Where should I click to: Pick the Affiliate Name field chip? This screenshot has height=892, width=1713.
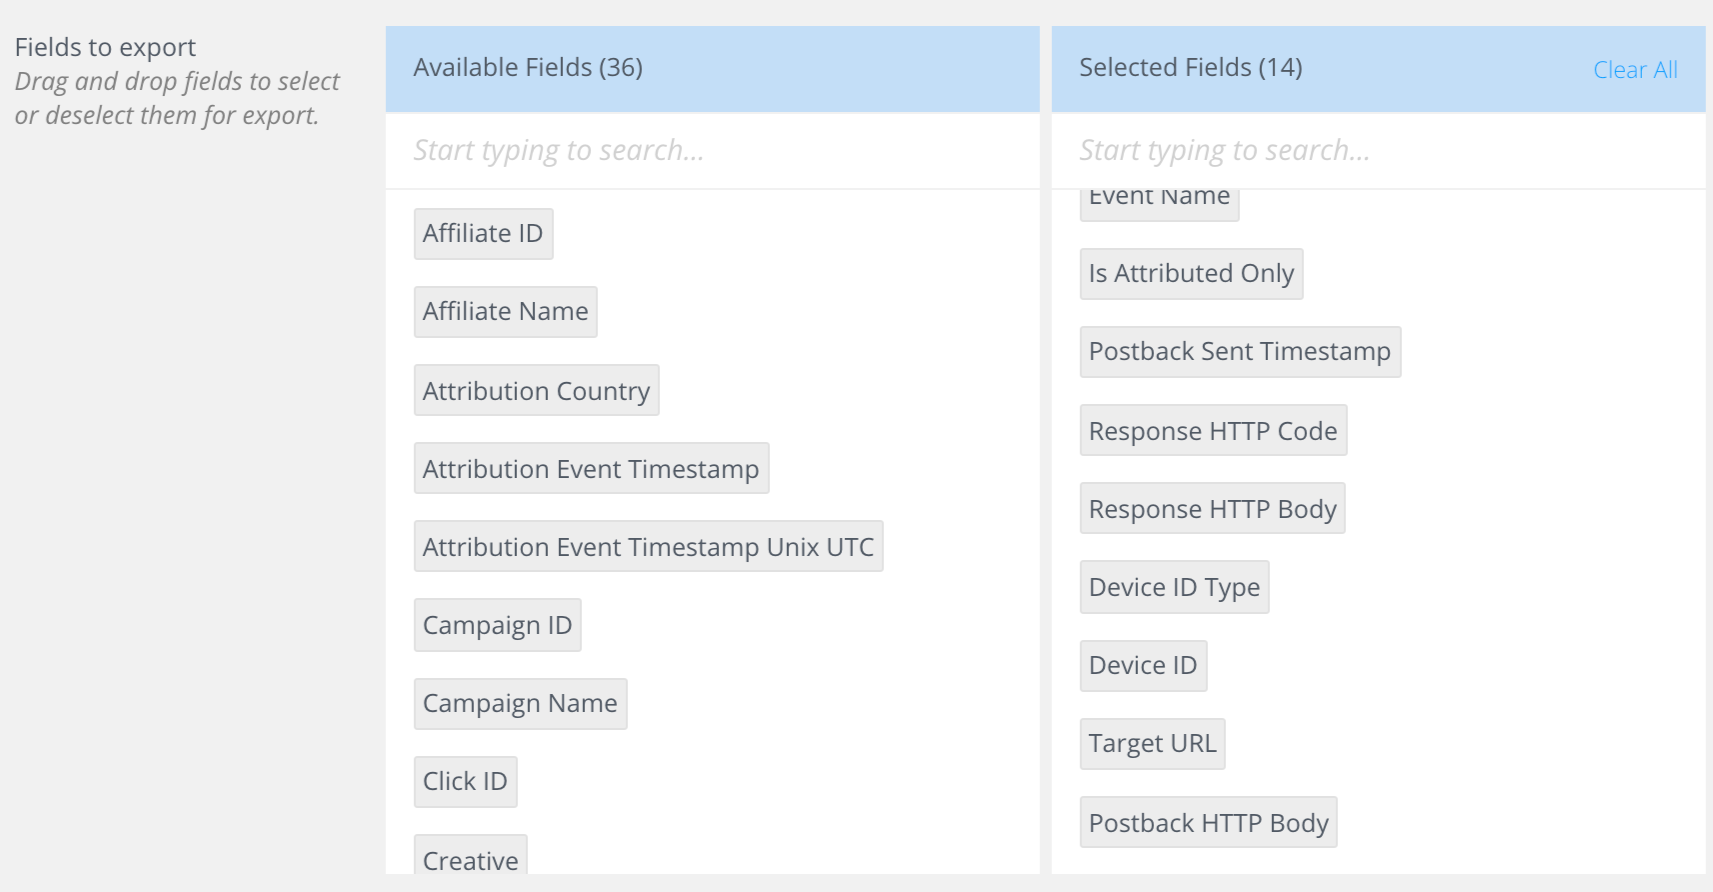point(505,312)
